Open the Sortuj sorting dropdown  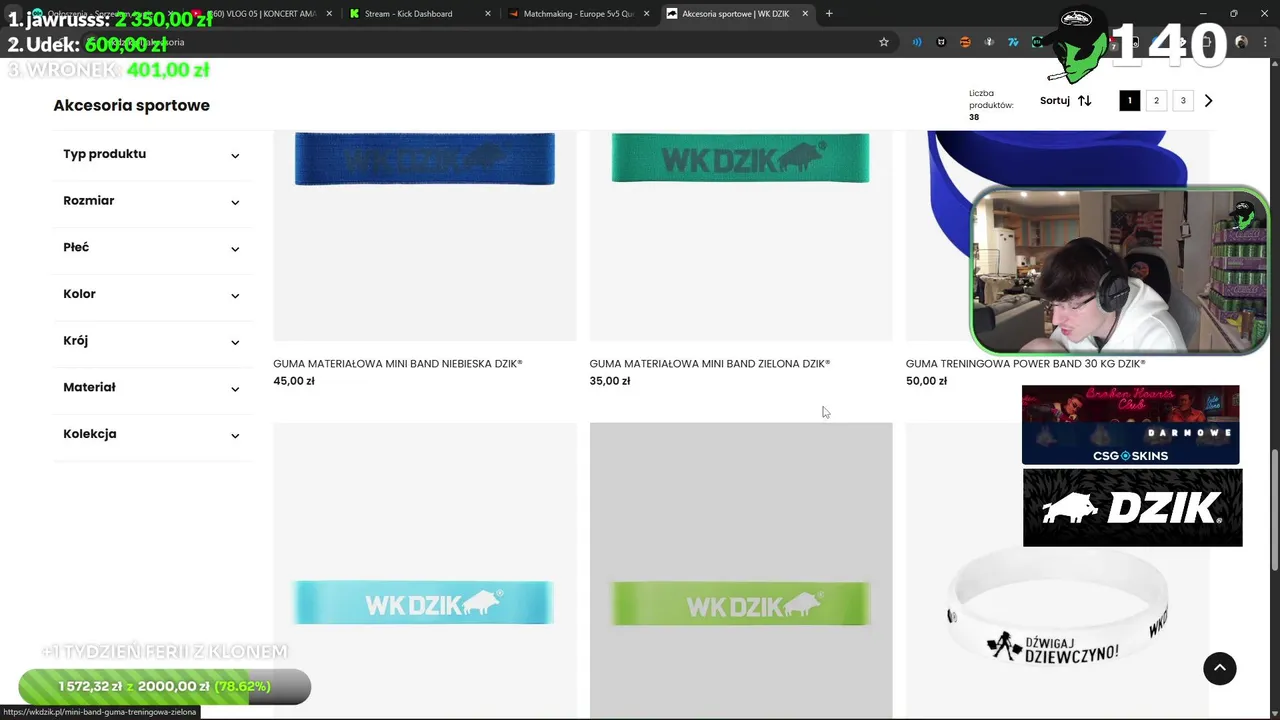(1065, 101)
